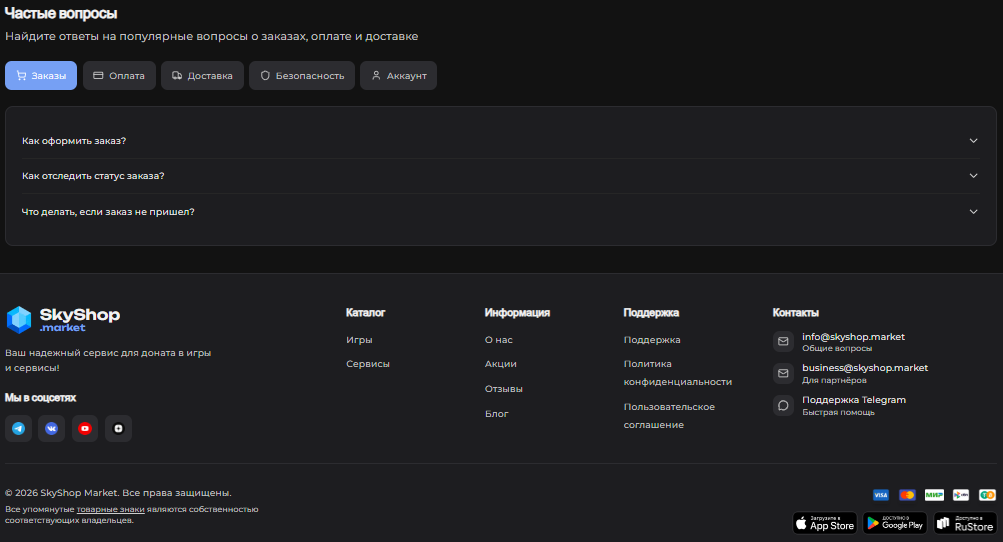This screenshot has width=1003, height=542.
Task: Click the Visa payment icon
Action: tap(880, 495)
